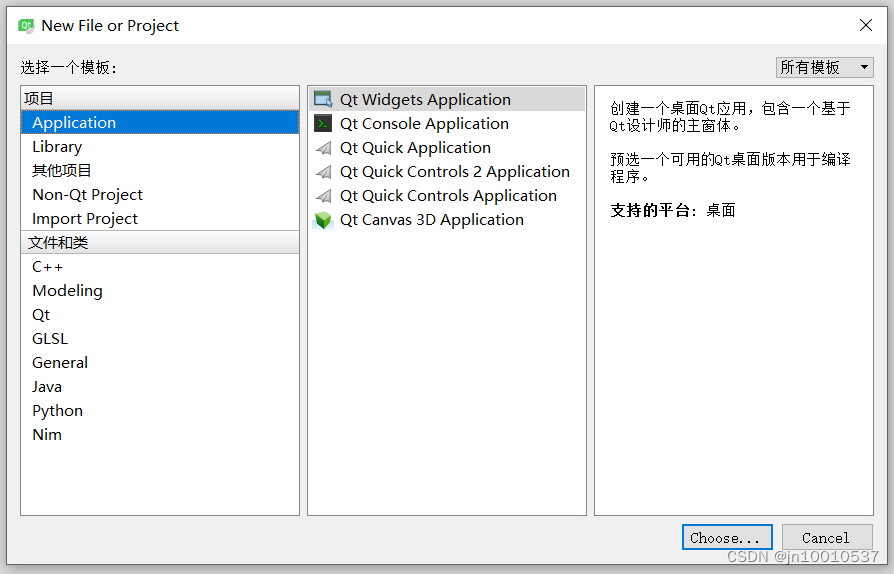Click the Qt Widgets Application icon
Viewport: 894px width, 574px height.
[x=323, y=99]
